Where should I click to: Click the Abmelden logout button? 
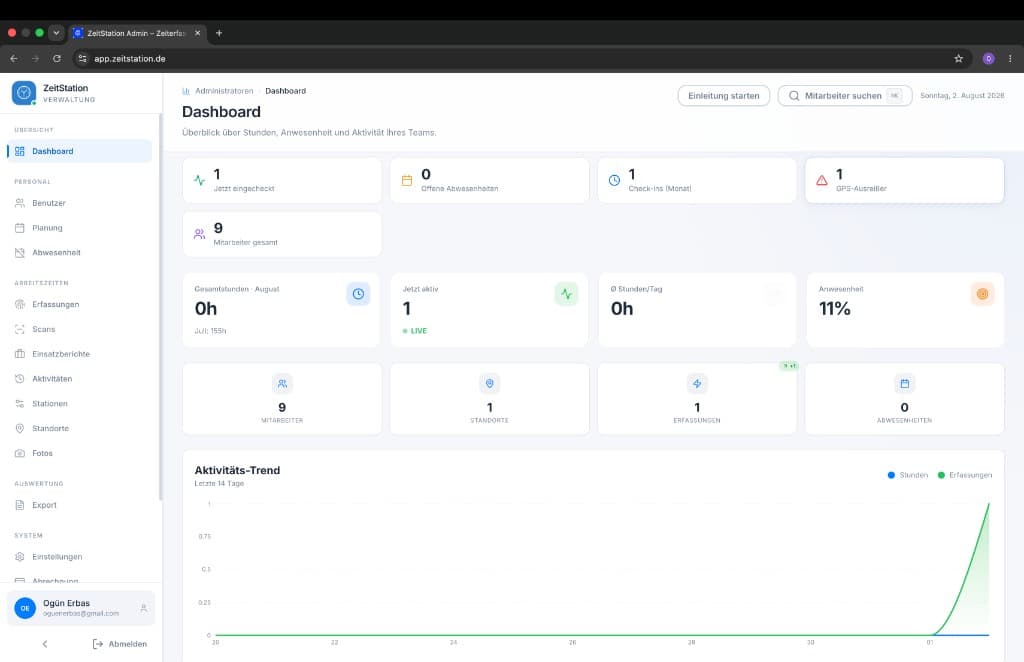120,644
